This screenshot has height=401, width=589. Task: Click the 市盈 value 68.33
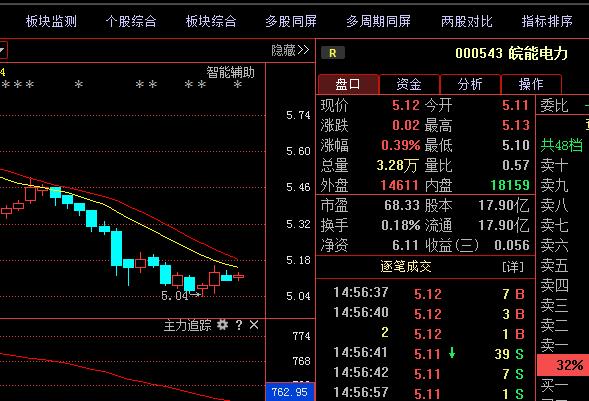click(402, 205)
